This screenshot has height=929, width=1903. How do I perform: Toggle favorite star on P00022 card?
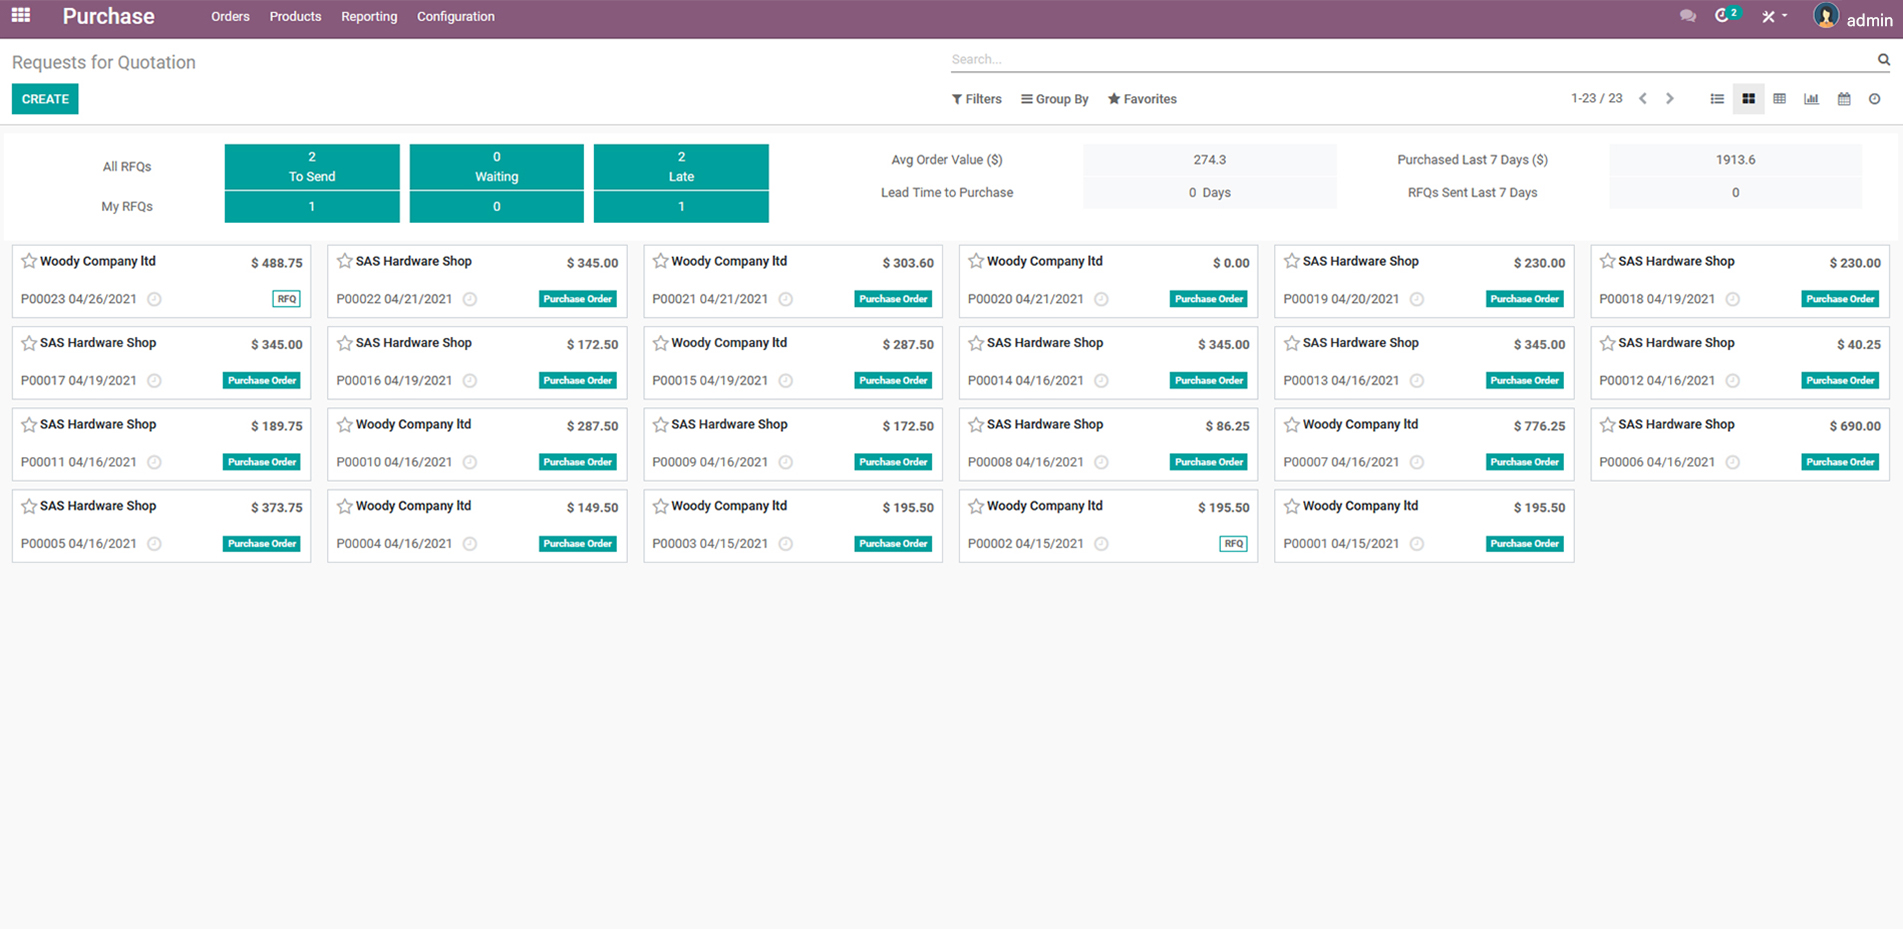pos(345,261)
